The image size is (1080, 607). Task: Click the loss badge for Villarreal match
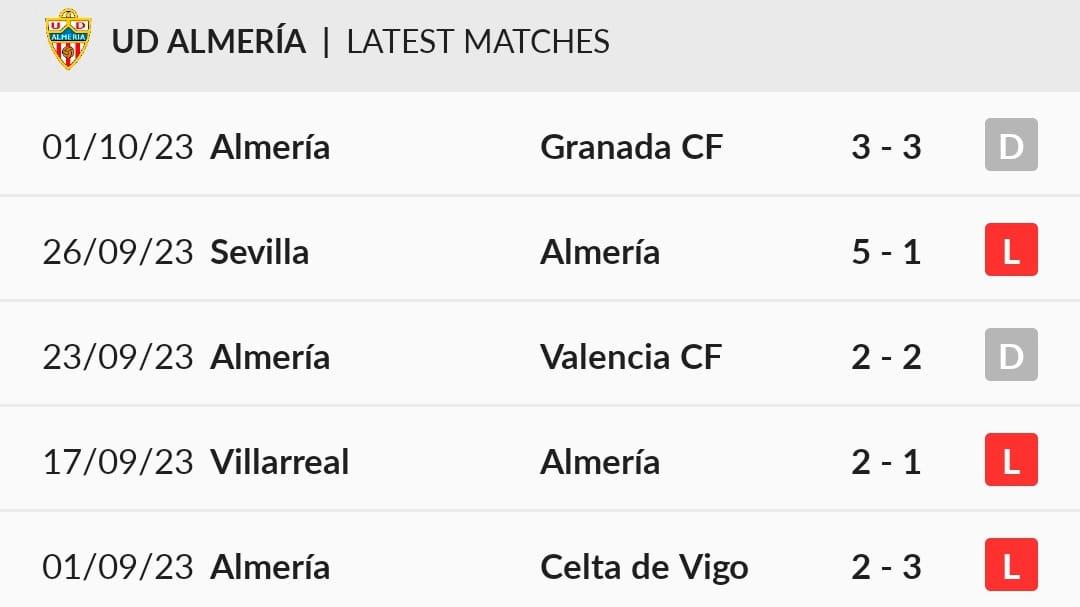coord(1011,460)
